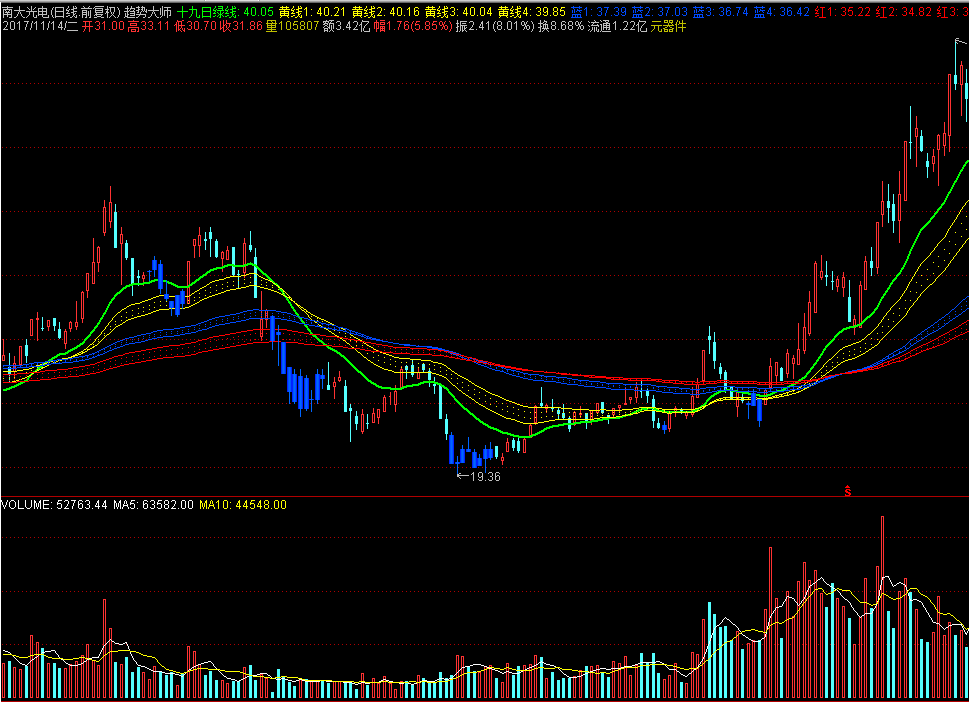
Task: Click the closing price 收31.86
Action: tap(241, 27)
